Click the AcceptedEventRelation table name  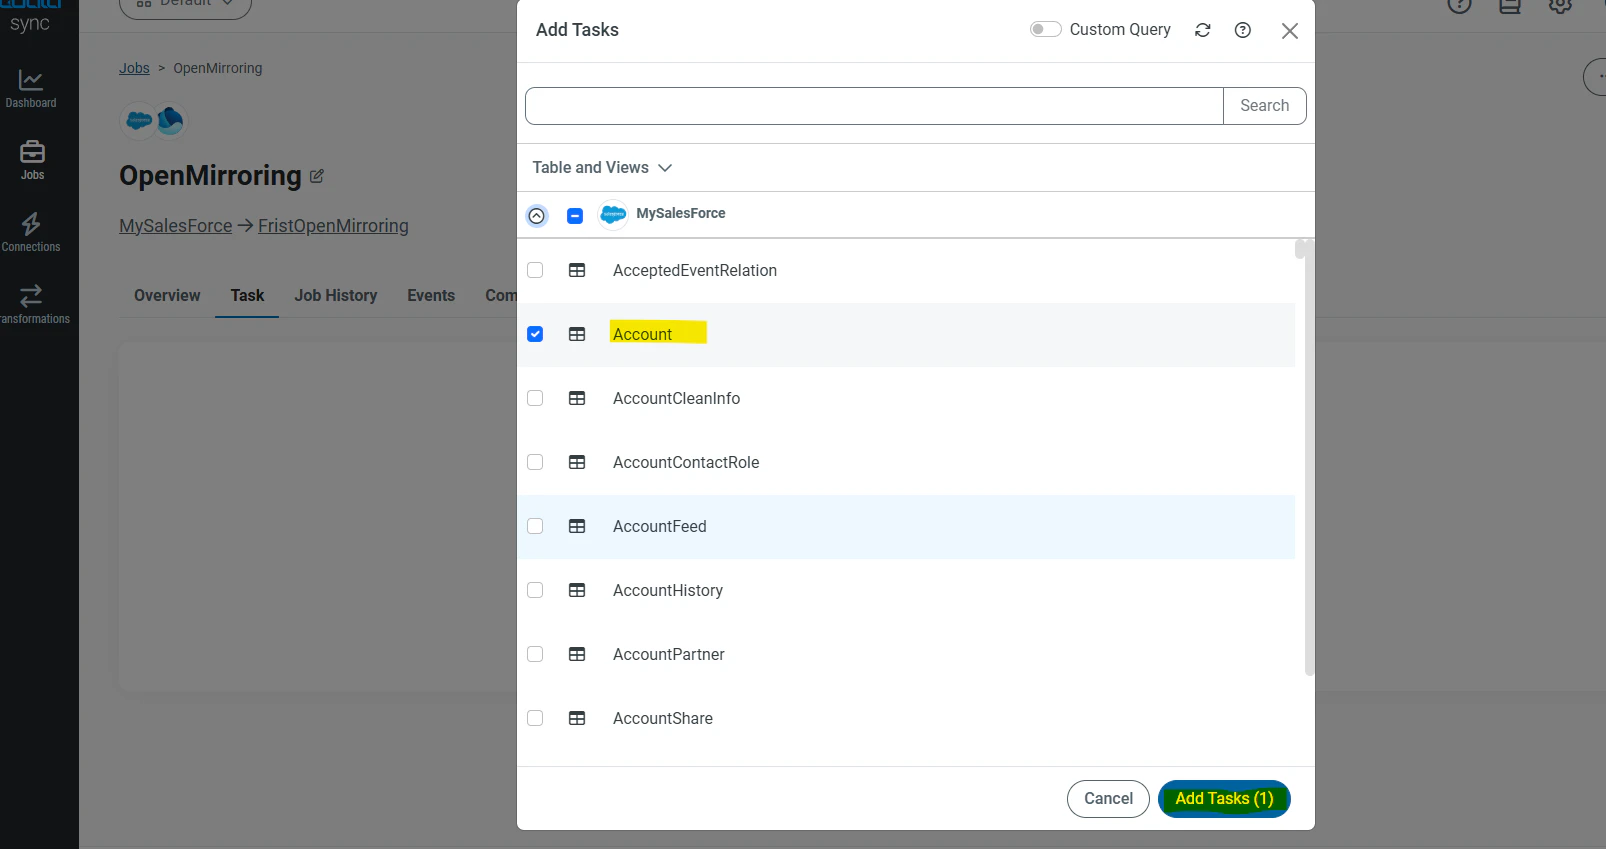point(695,271)
